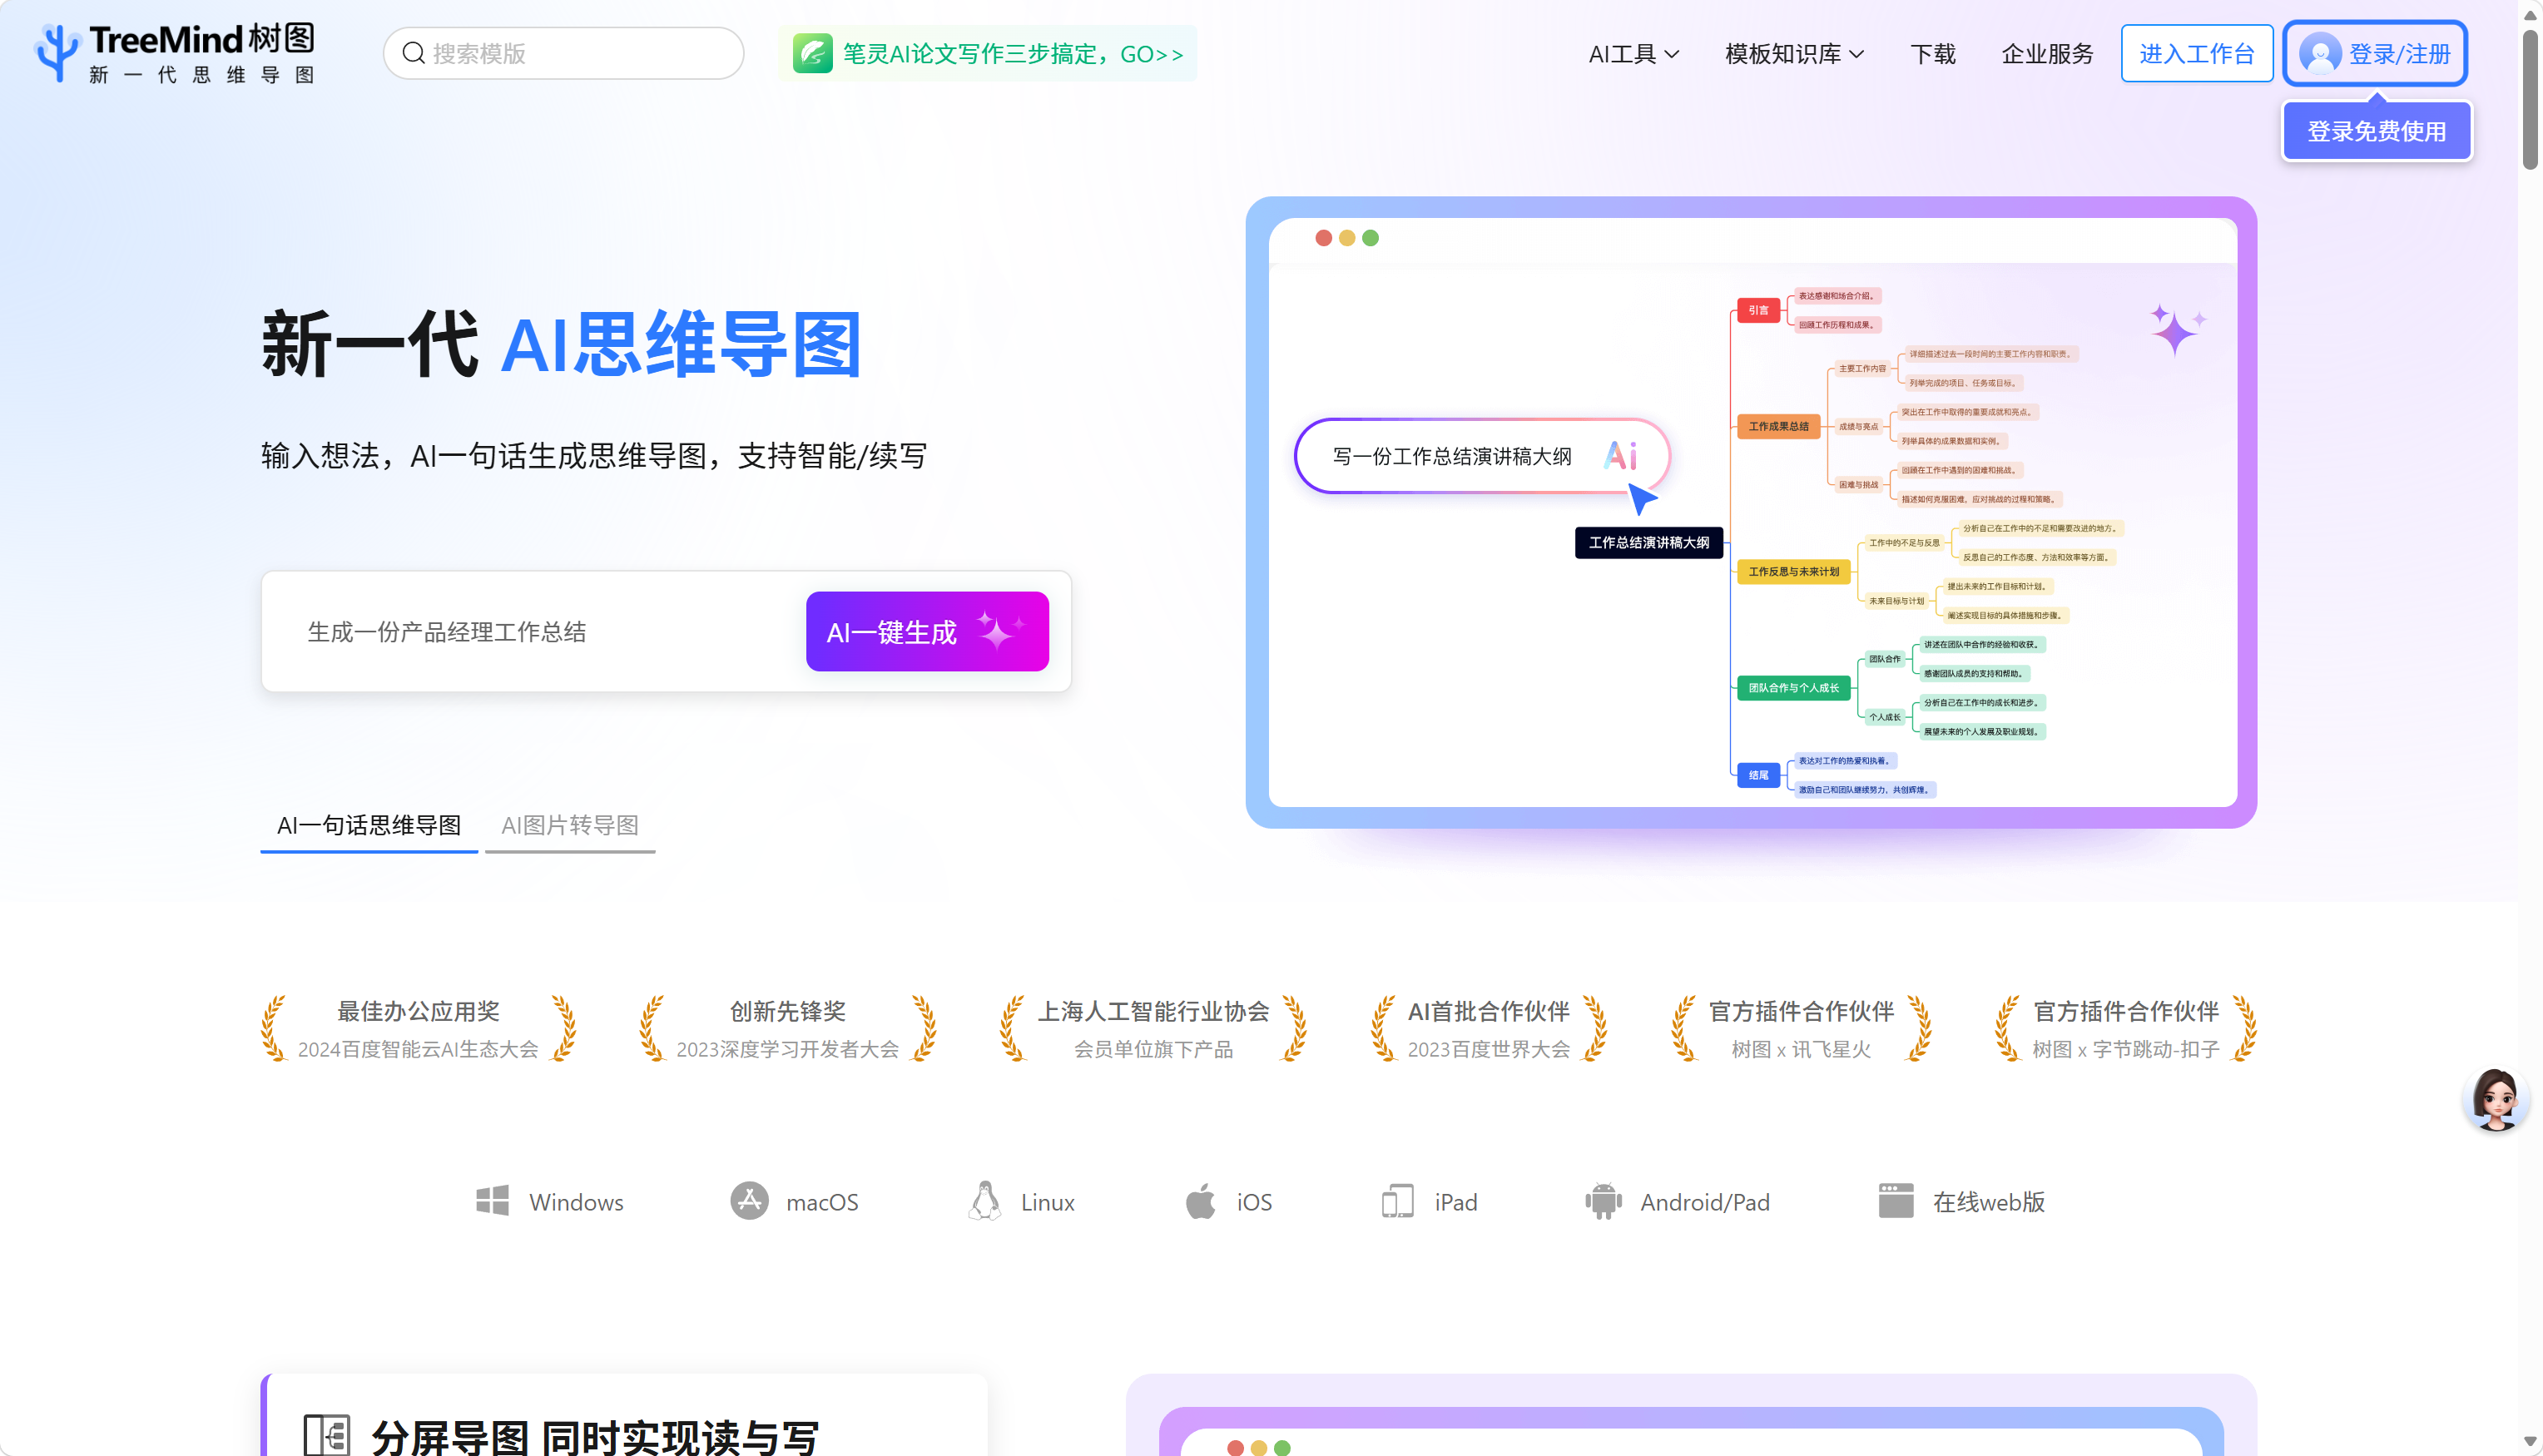The image size is (2543, 1456).
Task: Open the 笔灵AI论文写作 promotional link
Action: 987,53
